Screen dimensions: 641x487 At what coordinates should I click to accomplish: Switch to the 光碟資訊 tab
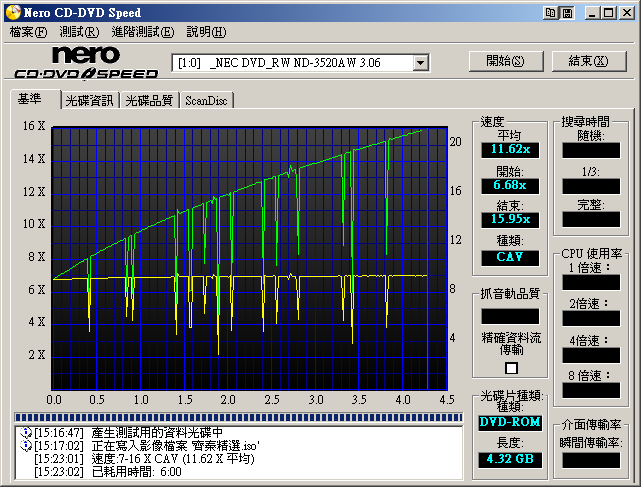(x=90, y=100)
